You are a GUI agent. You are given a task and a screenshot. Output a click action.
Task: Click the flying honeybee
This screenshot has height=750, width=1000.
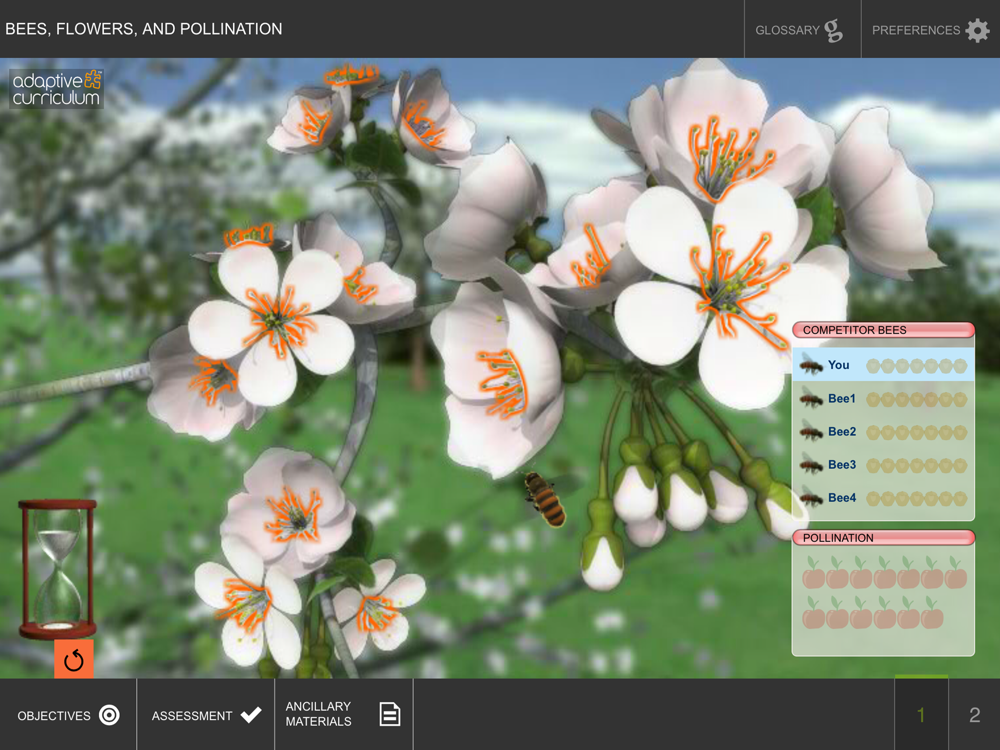point(545,498)
